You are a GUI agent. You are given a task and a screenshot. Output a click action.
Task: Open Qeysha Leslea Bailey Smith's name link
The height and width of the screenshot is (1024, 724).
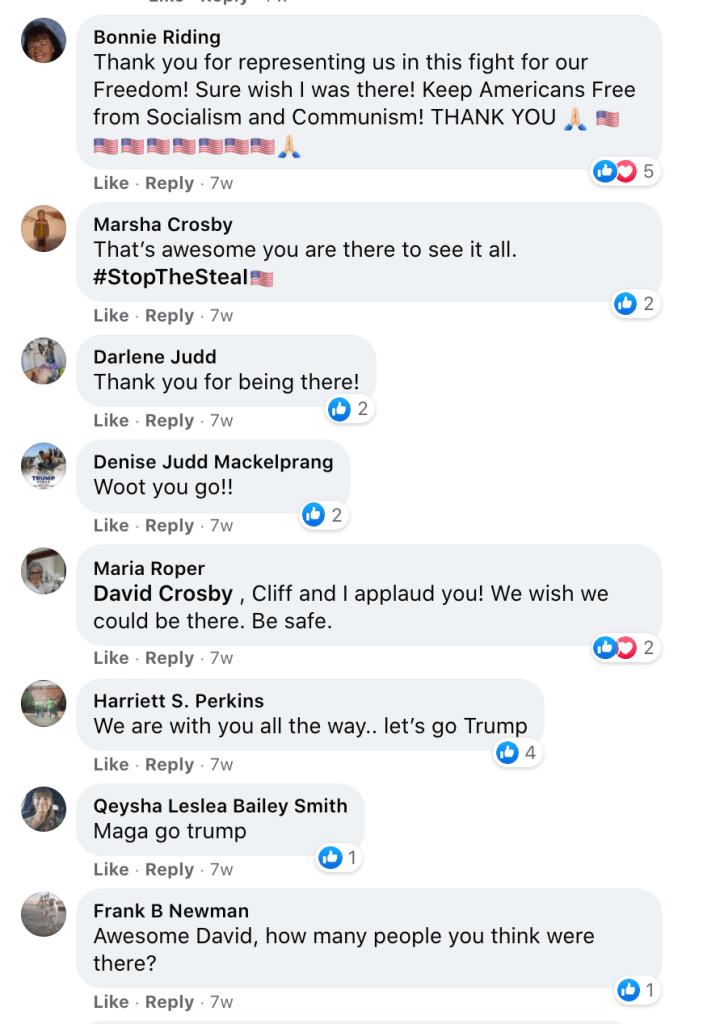[220, 806]
